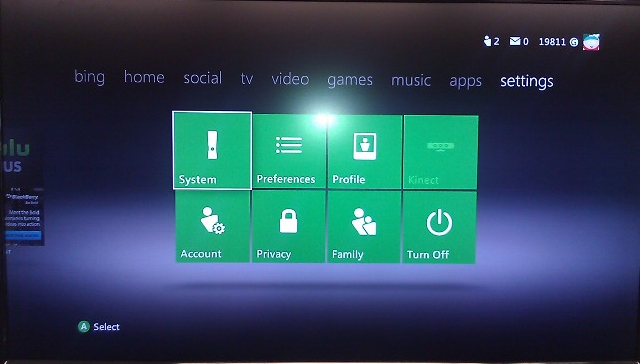Open the gamer avatar picture

pyautogui.click(x=591, y=42)
